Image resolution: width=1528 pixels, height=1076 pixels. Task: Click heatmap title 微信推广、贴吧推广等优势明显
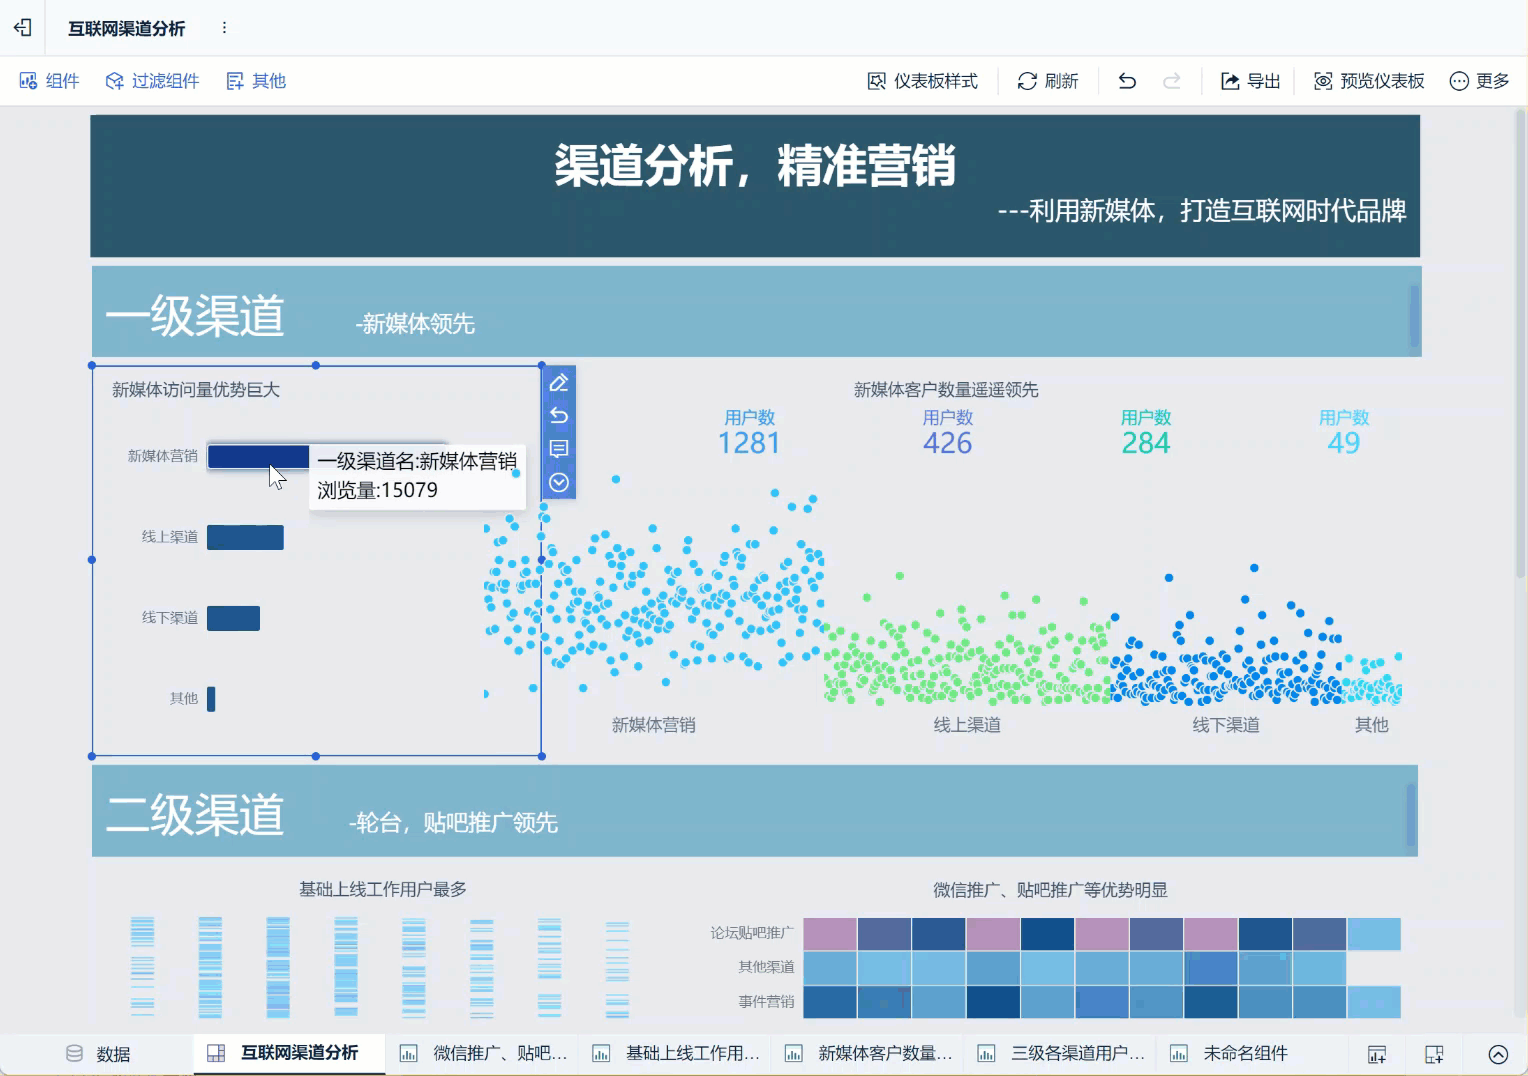(1050, 890)
